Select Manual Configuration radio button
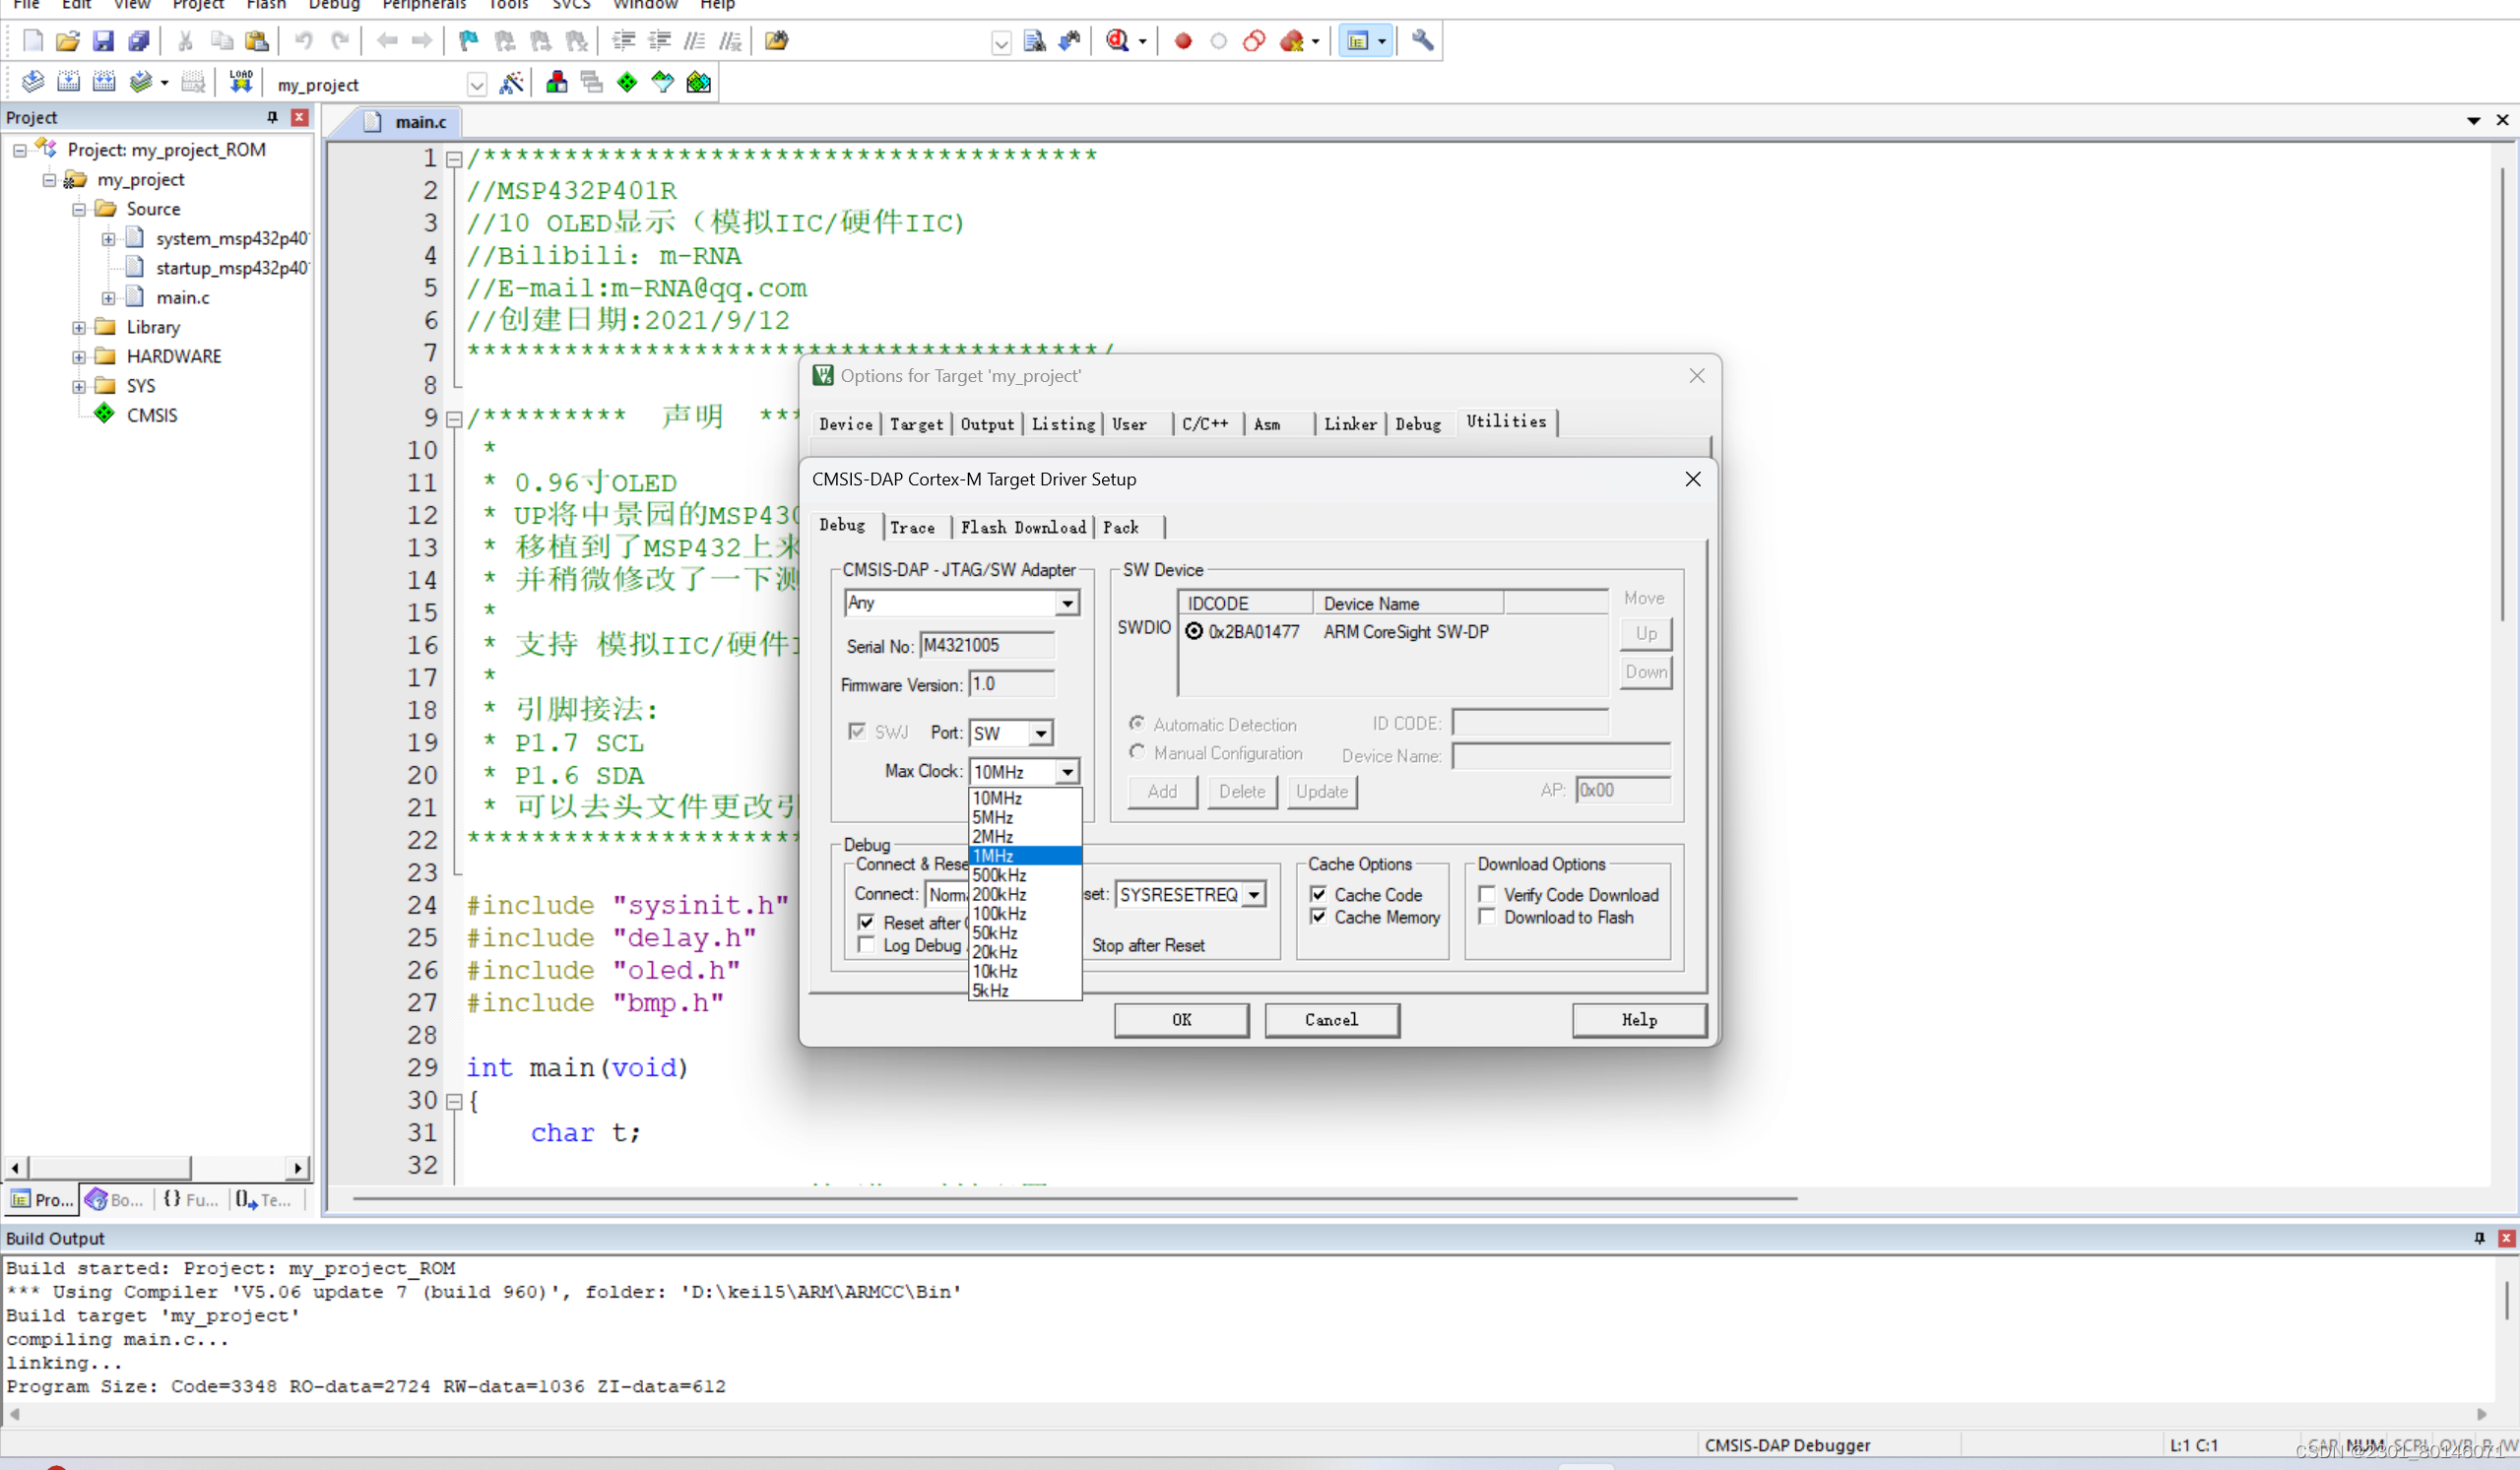This screenshot has height=1470, width=2520. (1137, 752)
